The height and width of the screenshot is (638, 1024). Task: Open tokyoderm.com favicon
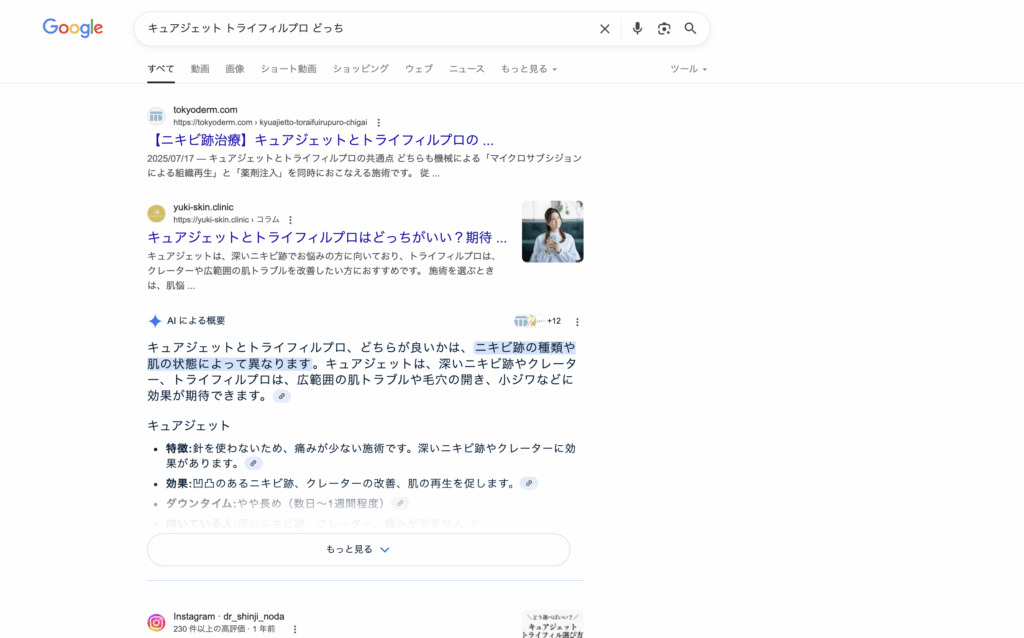pyautogui.click(x=156, y=116)
